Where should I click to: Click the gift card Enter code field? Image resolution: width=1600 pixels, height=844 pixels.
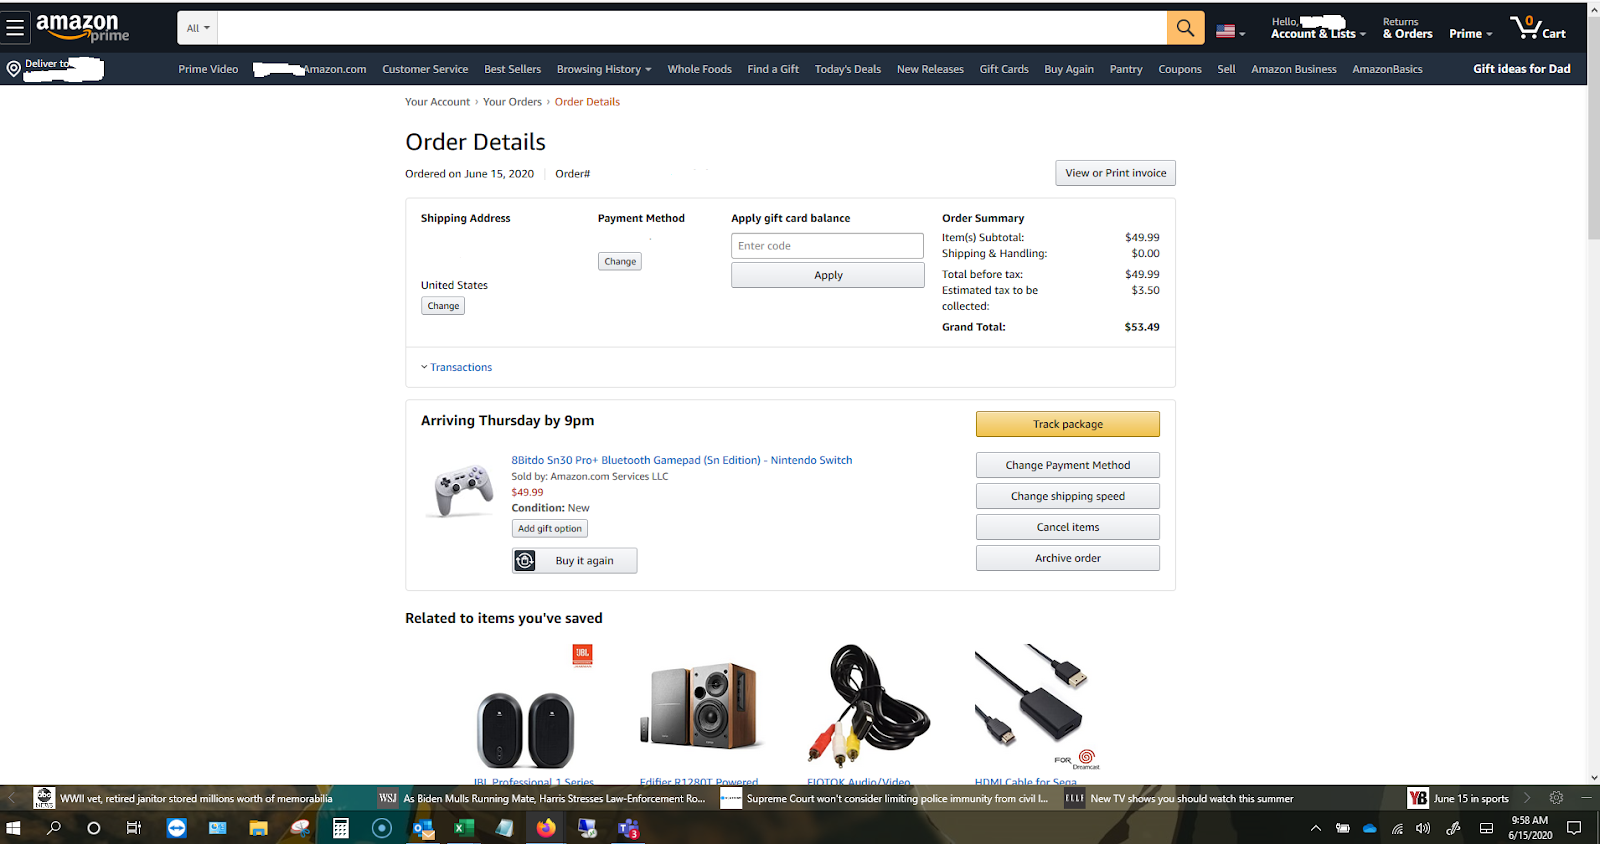[828, 246]
